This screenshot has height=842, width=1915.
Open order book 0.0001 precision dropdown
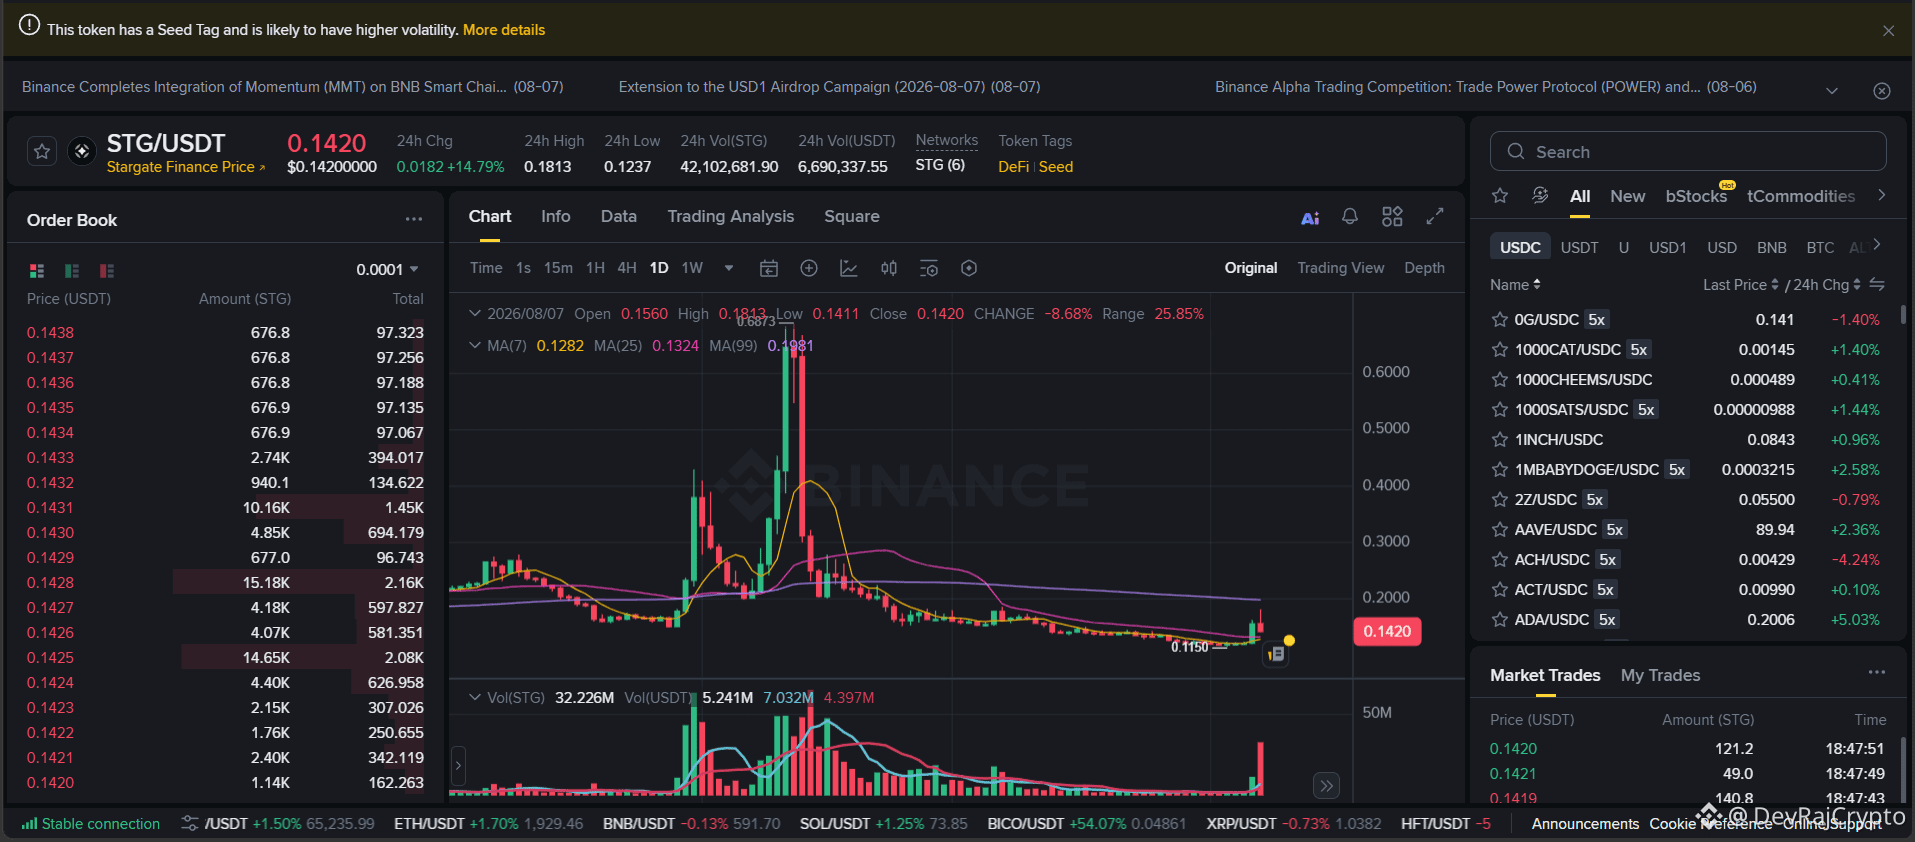pyautogui.click(x=387, y=270)
